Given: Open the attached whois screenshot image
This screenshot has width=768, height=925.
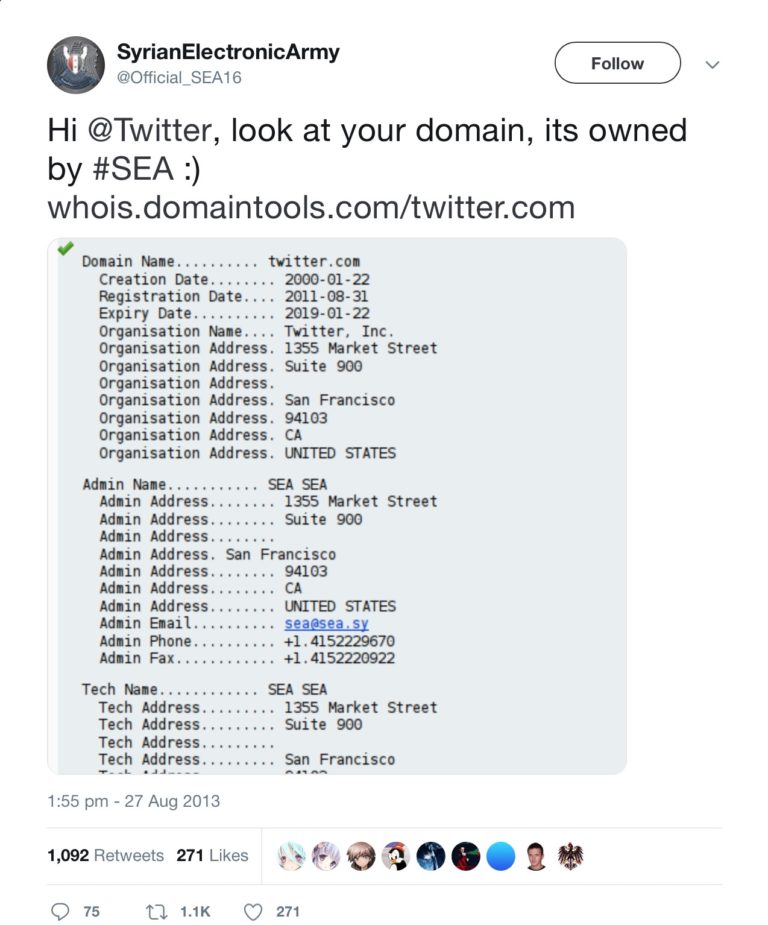Looking at the screenshot, I should (x=337, y=505).
